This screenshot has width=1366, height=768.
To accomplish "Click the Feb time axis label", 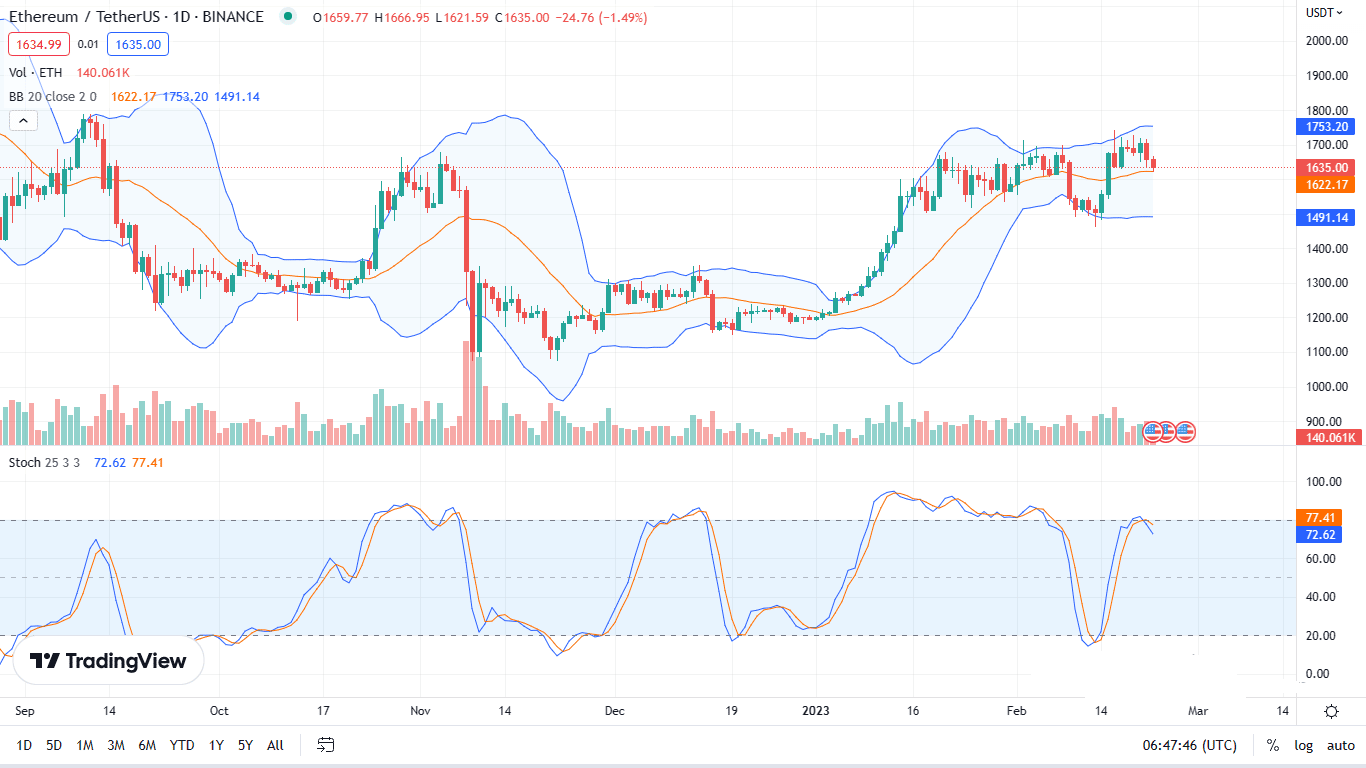I will [1017, 711].
